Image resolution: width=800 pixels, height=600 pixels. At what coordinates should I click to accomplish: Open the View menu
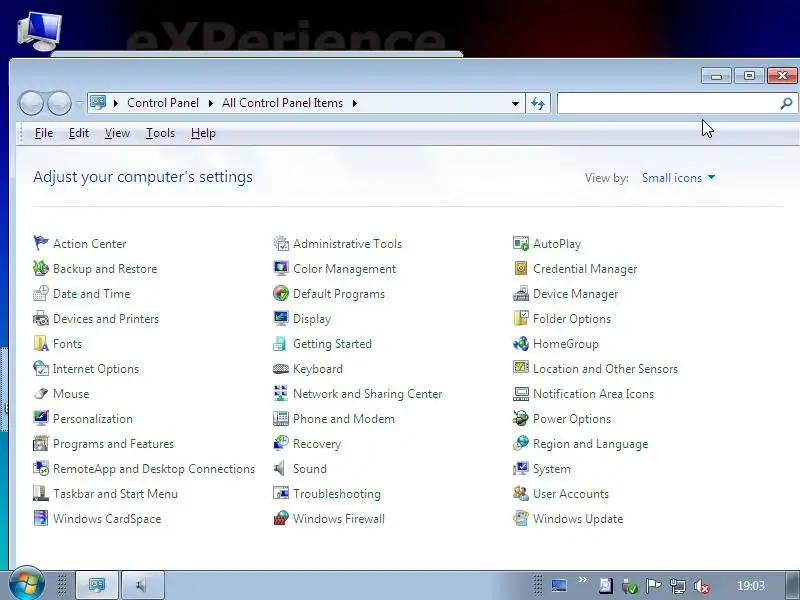(117, 133)
